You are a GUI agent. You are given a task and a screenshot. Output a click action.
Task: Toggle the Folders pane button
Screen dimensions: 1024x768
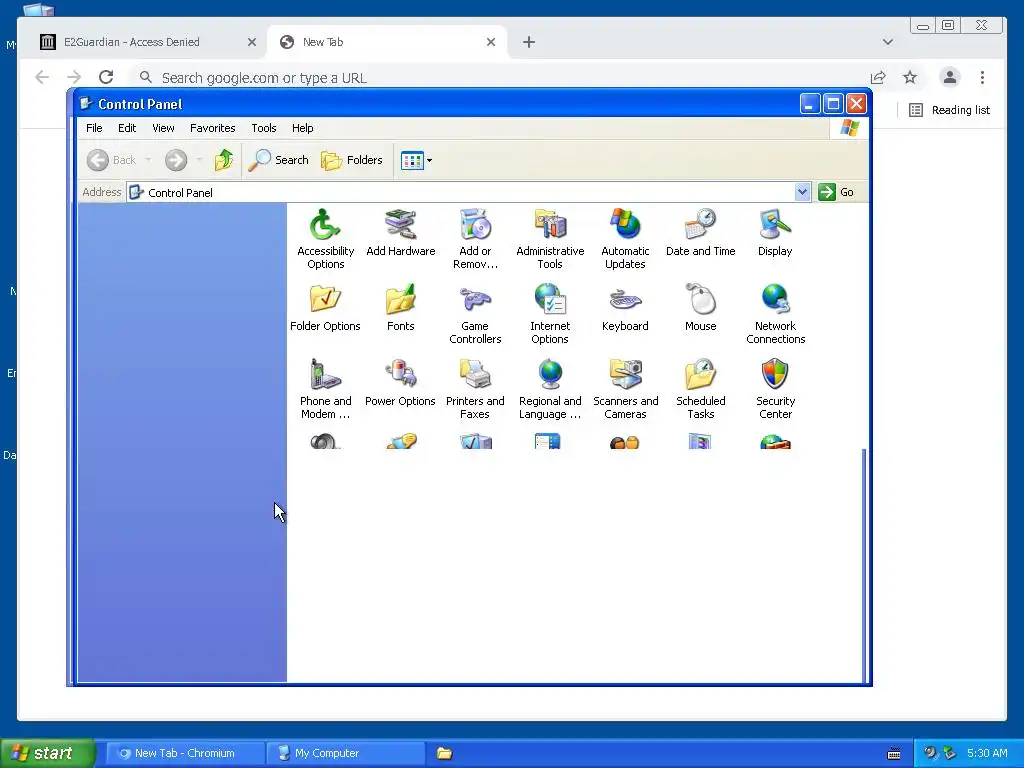(x=352, y=160)
